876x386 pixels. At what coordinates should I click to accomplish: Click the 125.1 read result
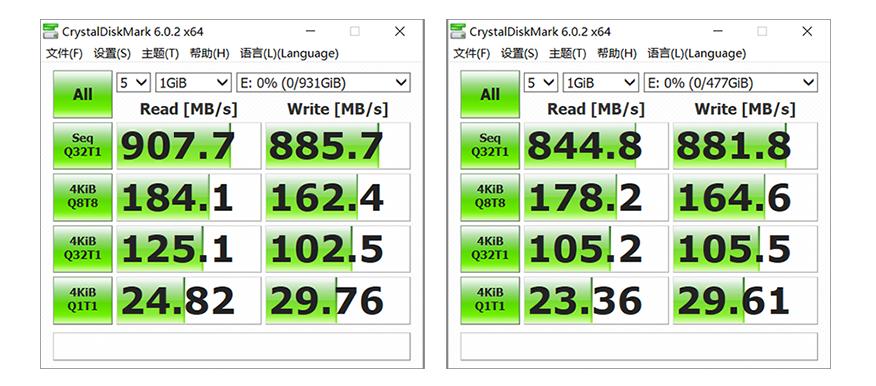click(189, 248)
